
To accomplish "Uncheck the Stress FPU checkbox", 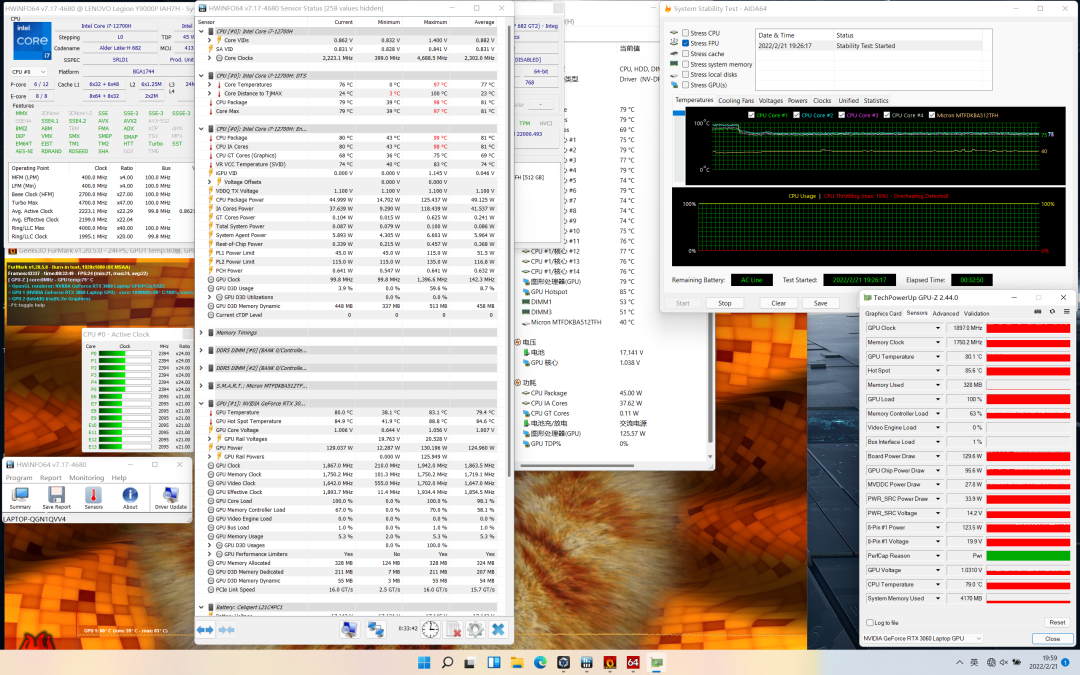I will coord(685,43).
